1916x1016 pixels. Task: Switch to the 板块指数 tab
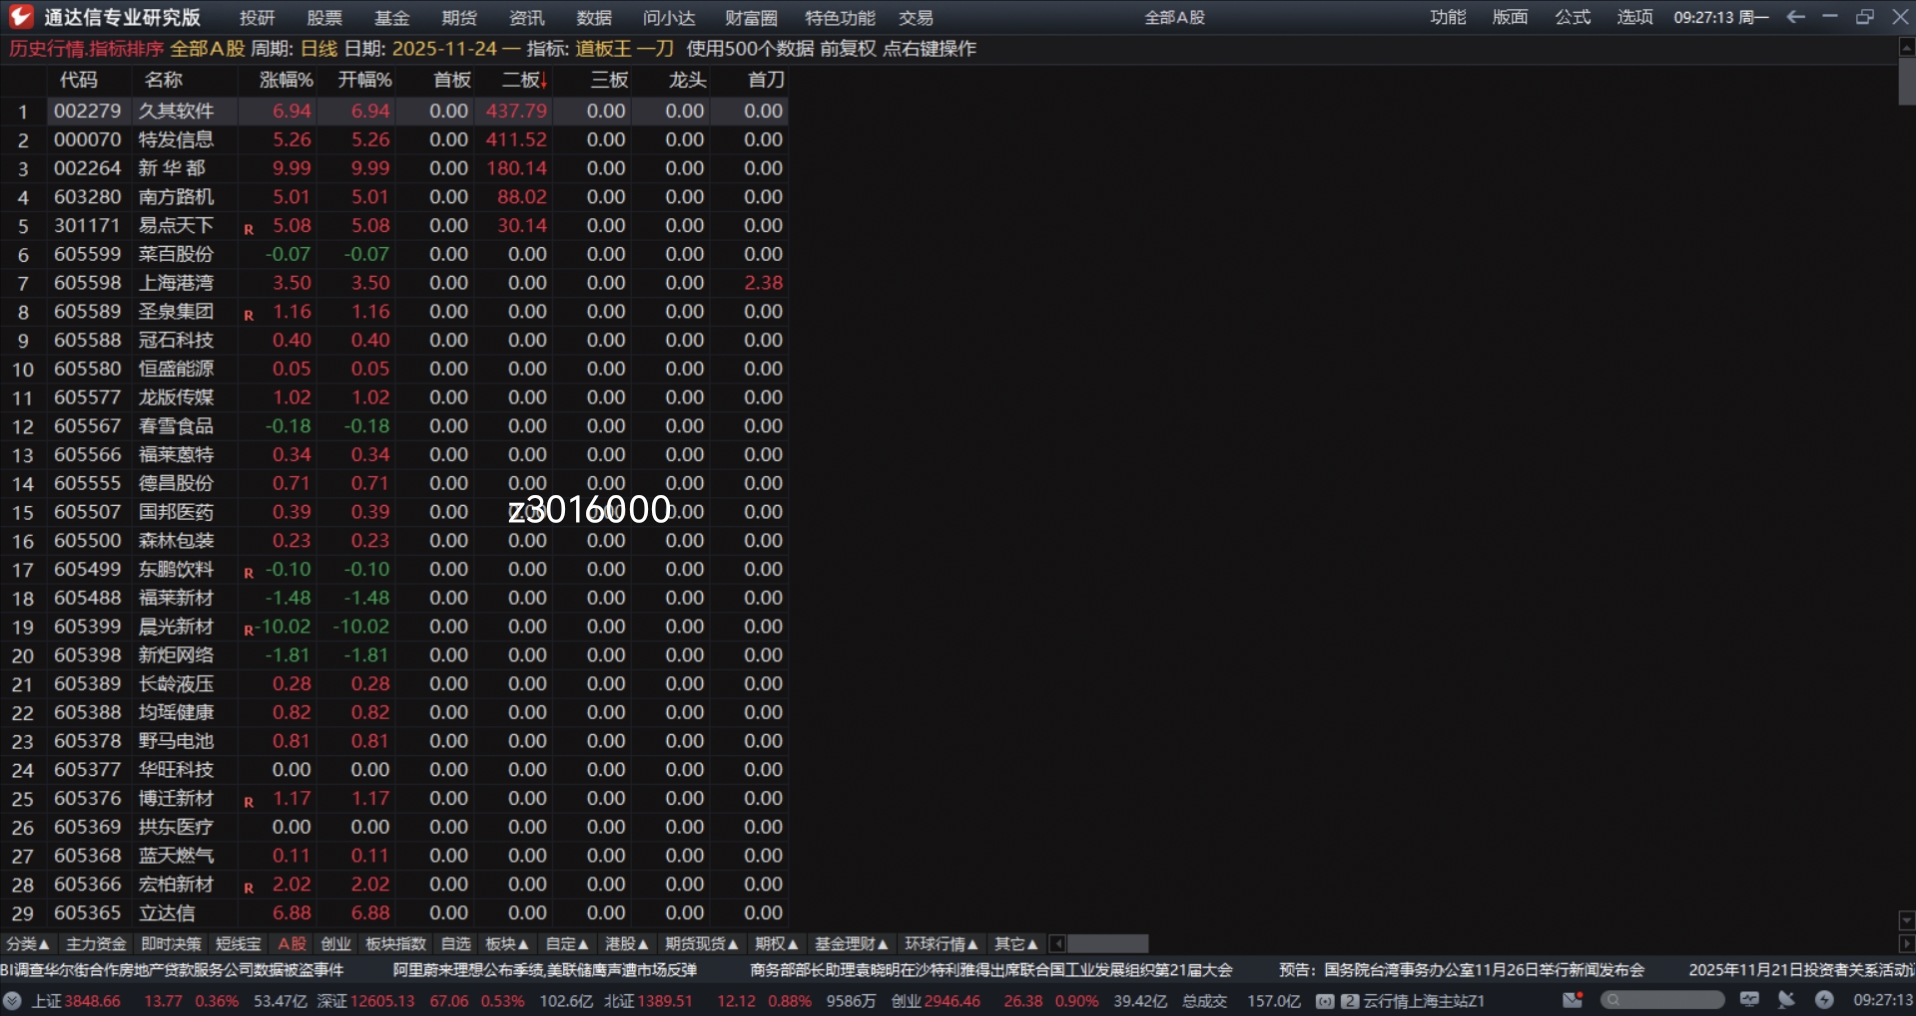396,944
